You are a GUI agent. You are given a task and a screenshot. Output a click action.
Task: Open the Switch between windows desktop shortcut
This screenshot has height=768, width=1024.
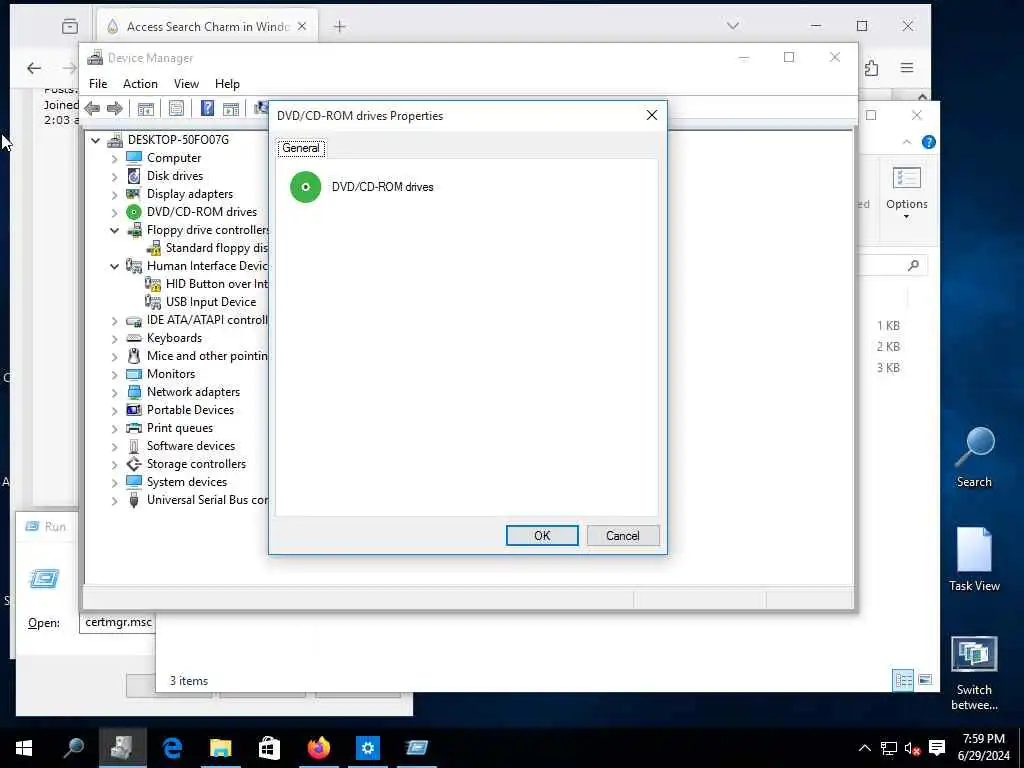tap(974, 673)
